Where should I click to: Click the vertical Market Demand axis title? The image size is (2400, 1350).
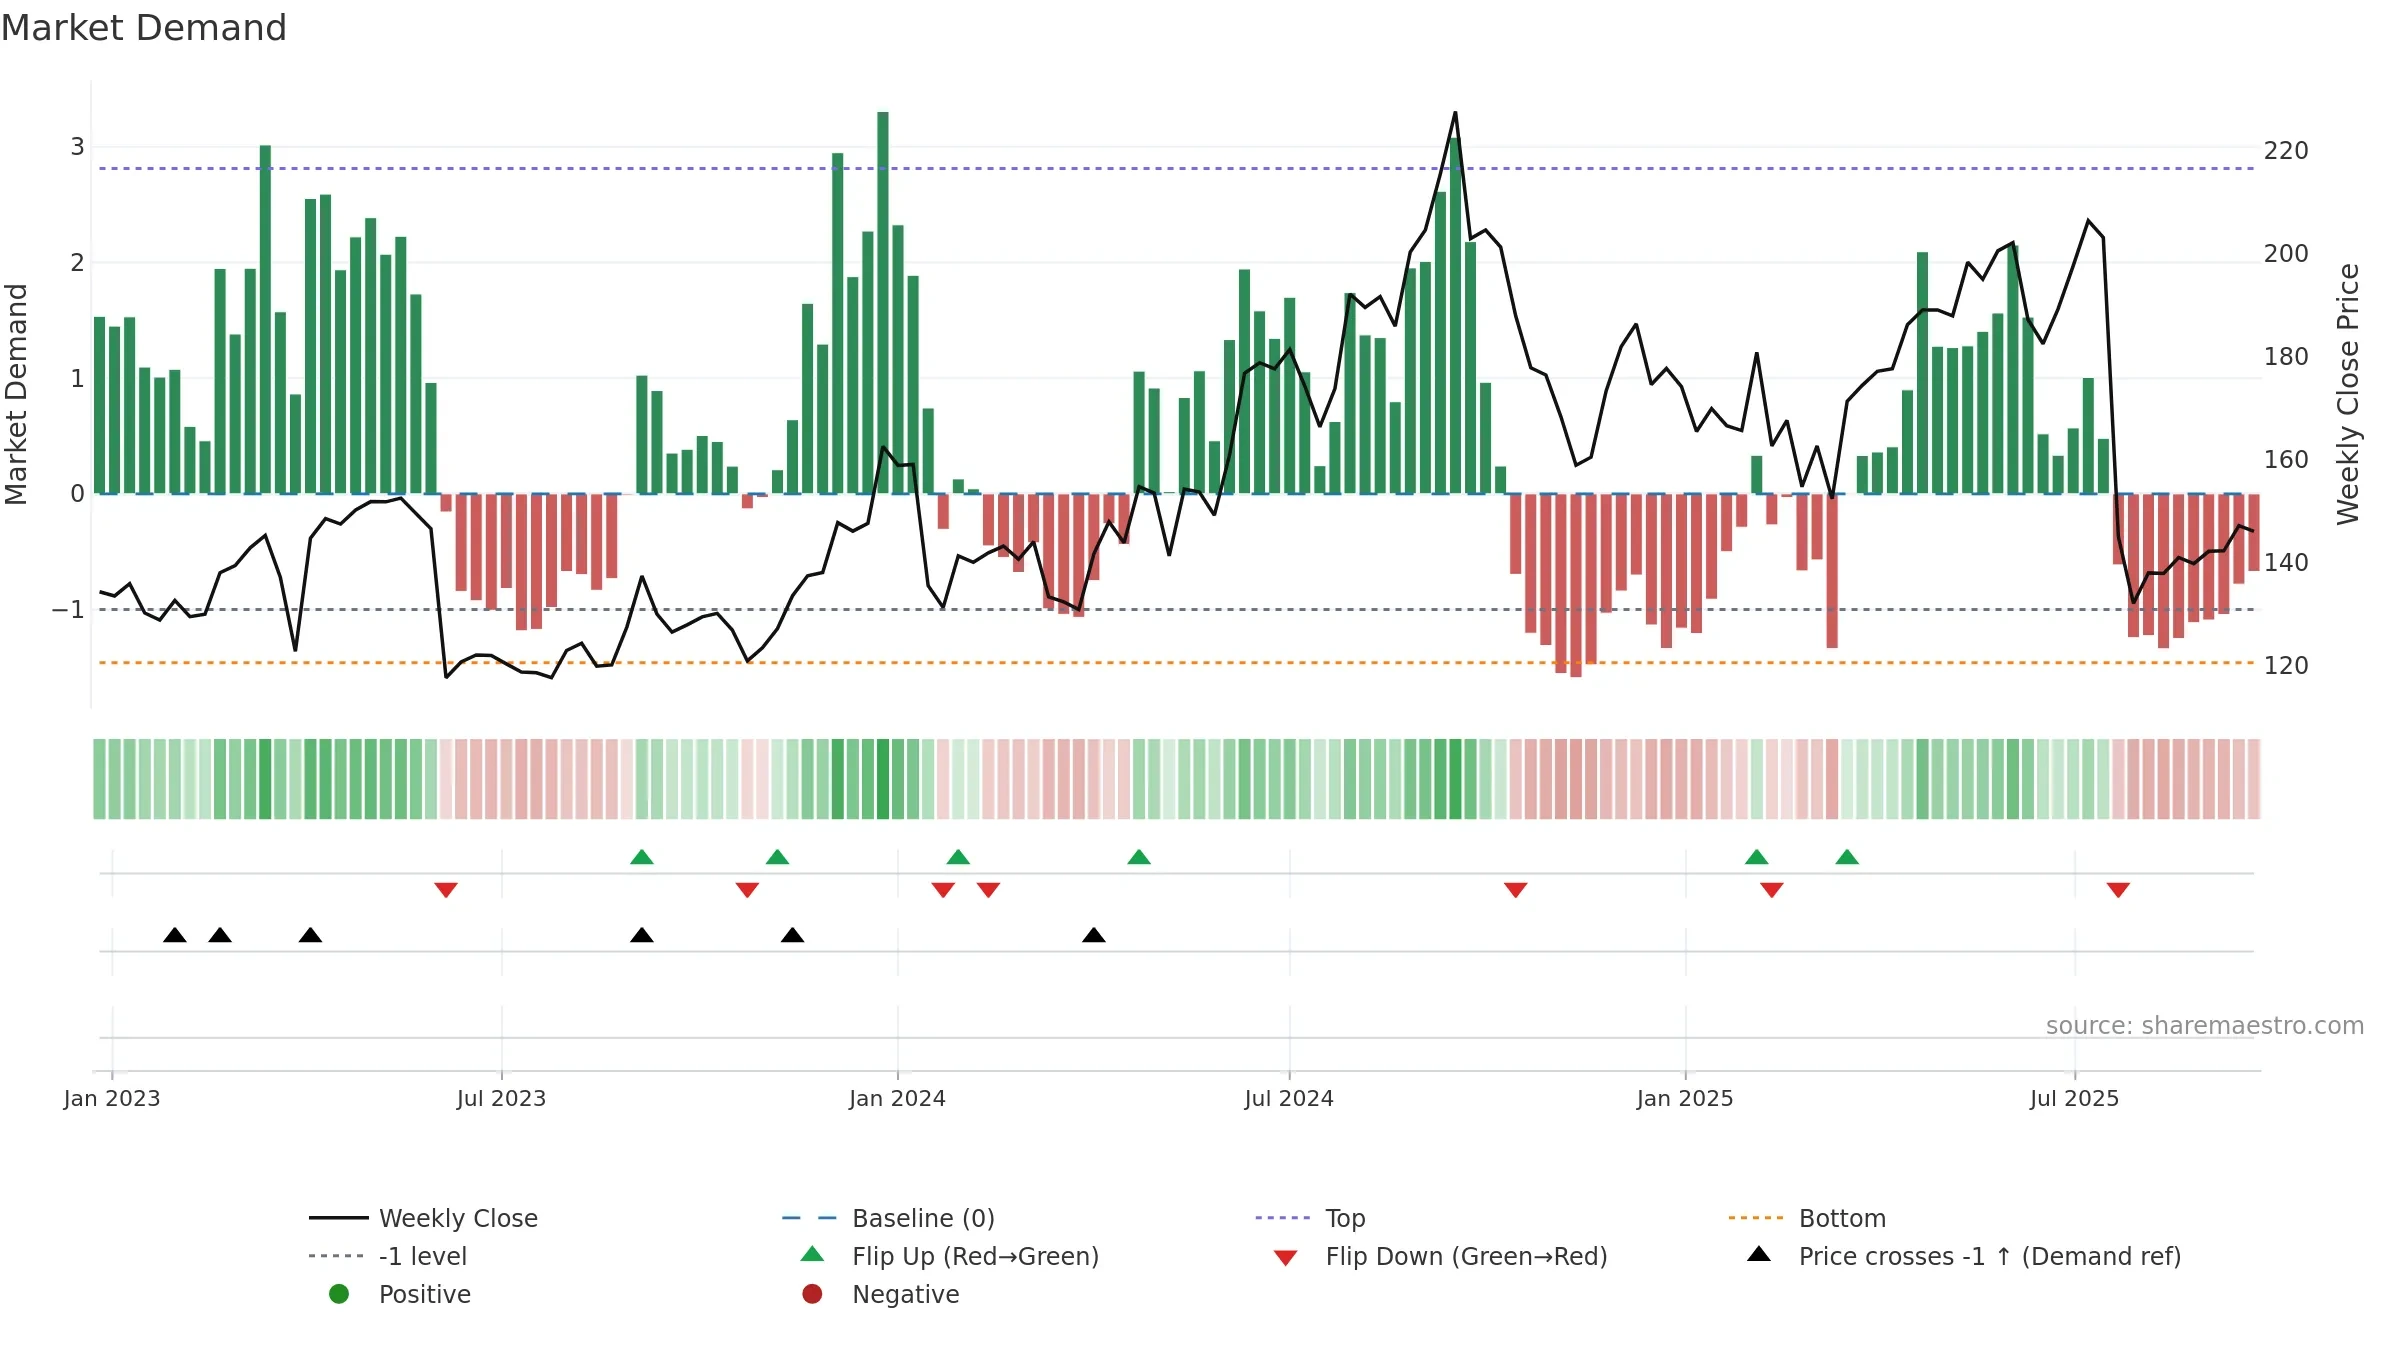click(x=16, y=394)
